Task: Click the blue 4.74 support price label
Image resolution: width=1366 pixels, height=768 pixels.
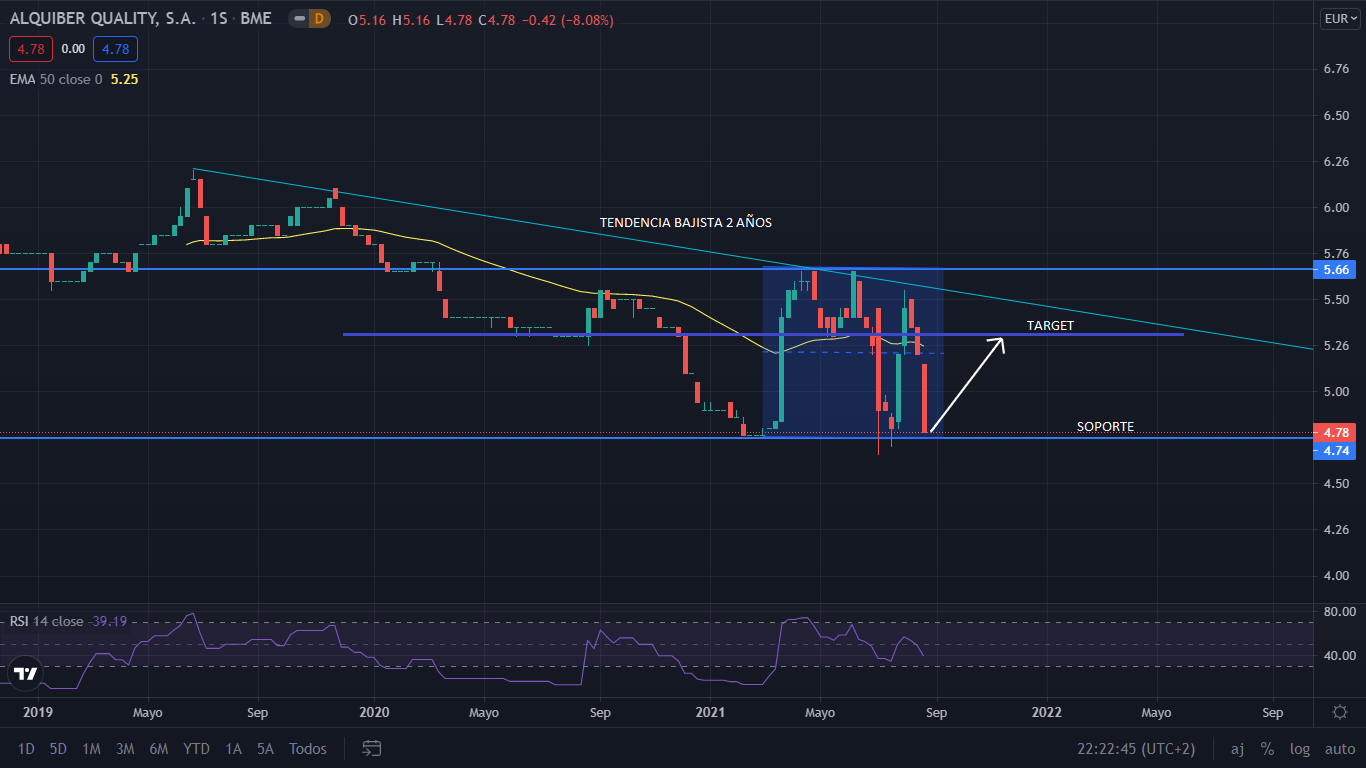Action: (x=1336, y=451)
